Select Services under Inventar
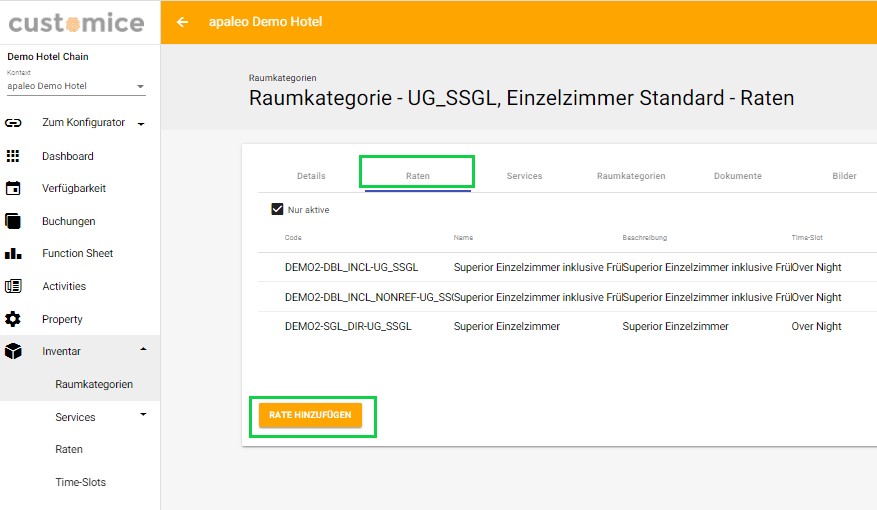 pyautogui.click(x=76, y=417)
